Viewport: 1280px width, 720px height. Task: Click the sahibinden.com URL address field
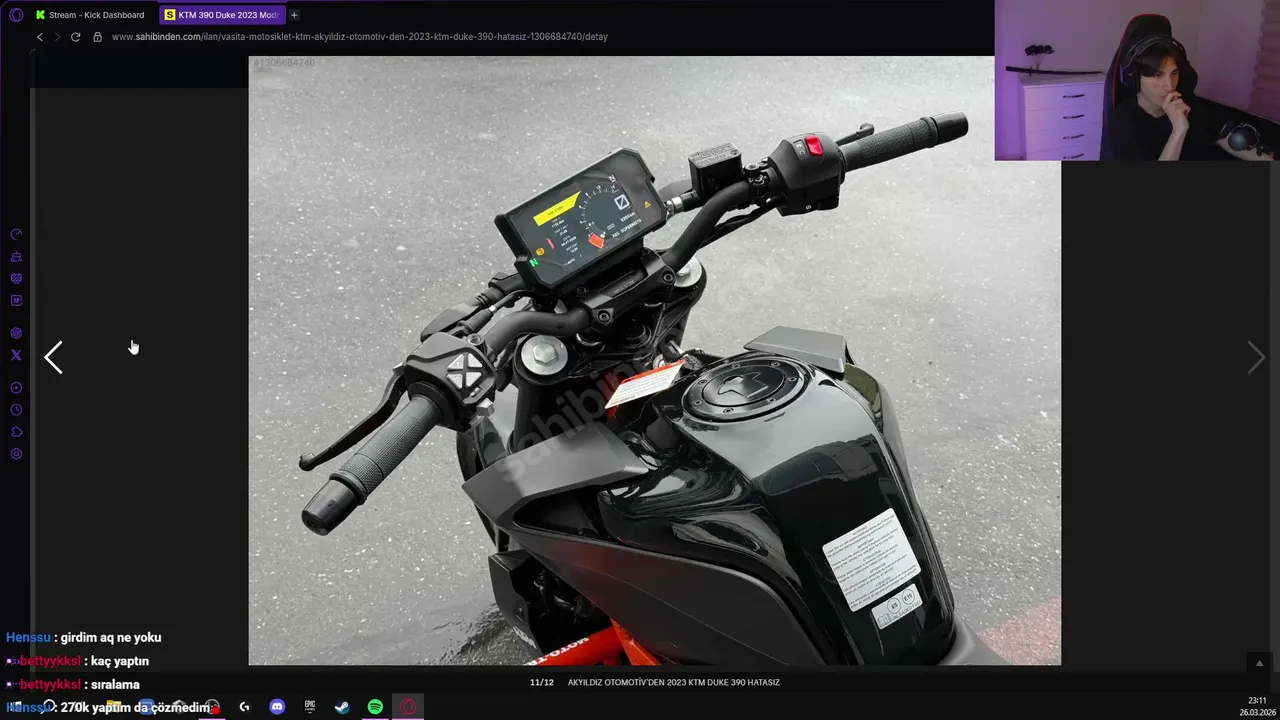[x=360, y=37]
